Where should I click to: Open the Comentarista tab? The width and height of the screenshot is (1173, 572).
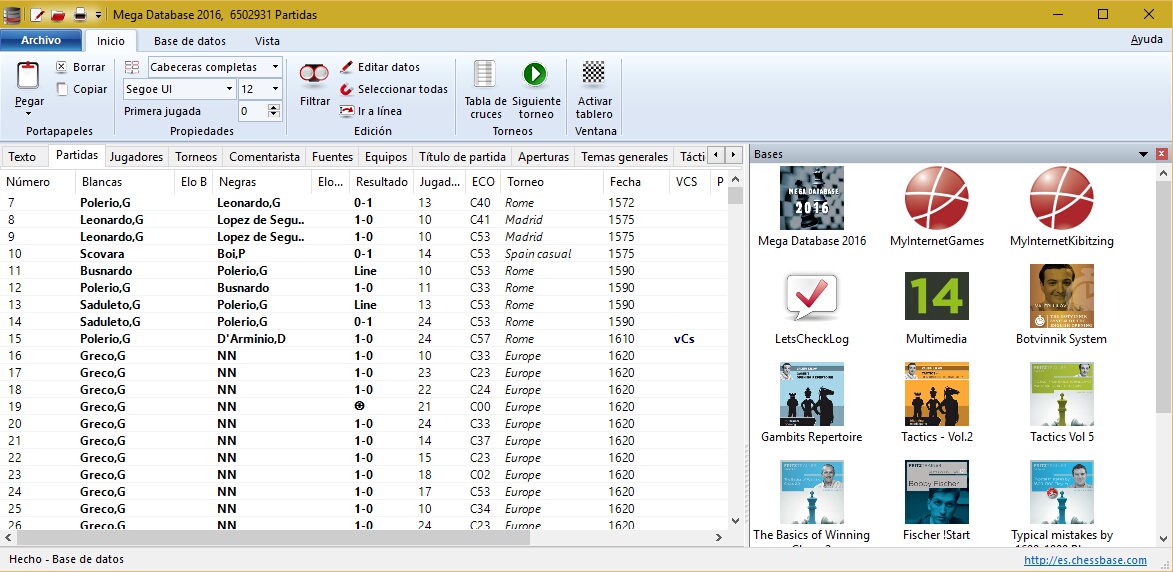[265, 157]
